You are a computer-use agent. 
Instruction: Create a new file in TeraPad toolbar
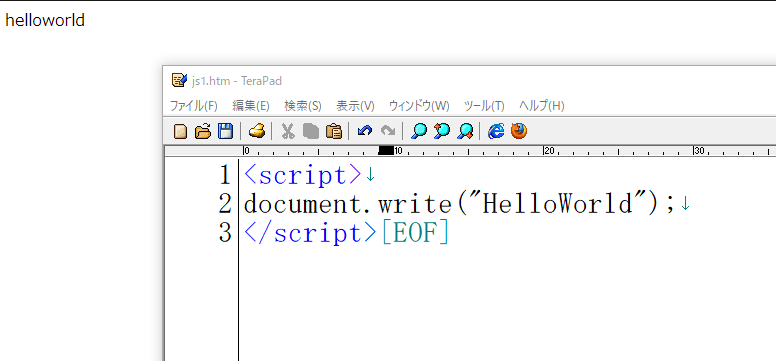[x=180, y=131]
